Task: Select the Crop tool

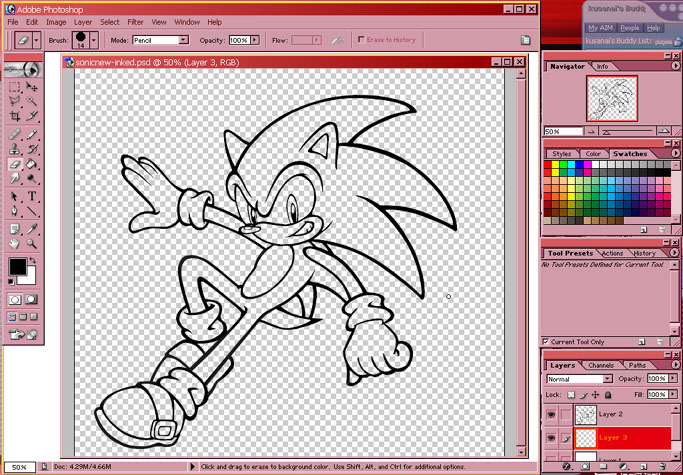Action: (15, 116)
